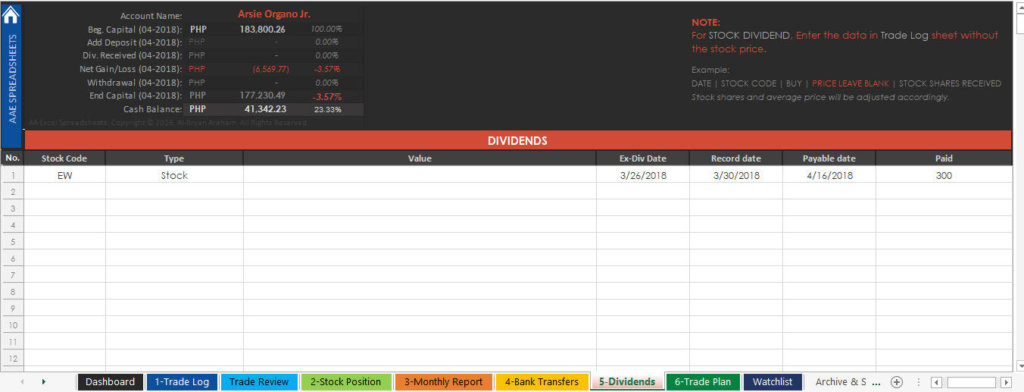The width and height of the screenshot is (1024, 392).
Task: Click the DIVIDENDS title banner
Action: tap(517, 140)
